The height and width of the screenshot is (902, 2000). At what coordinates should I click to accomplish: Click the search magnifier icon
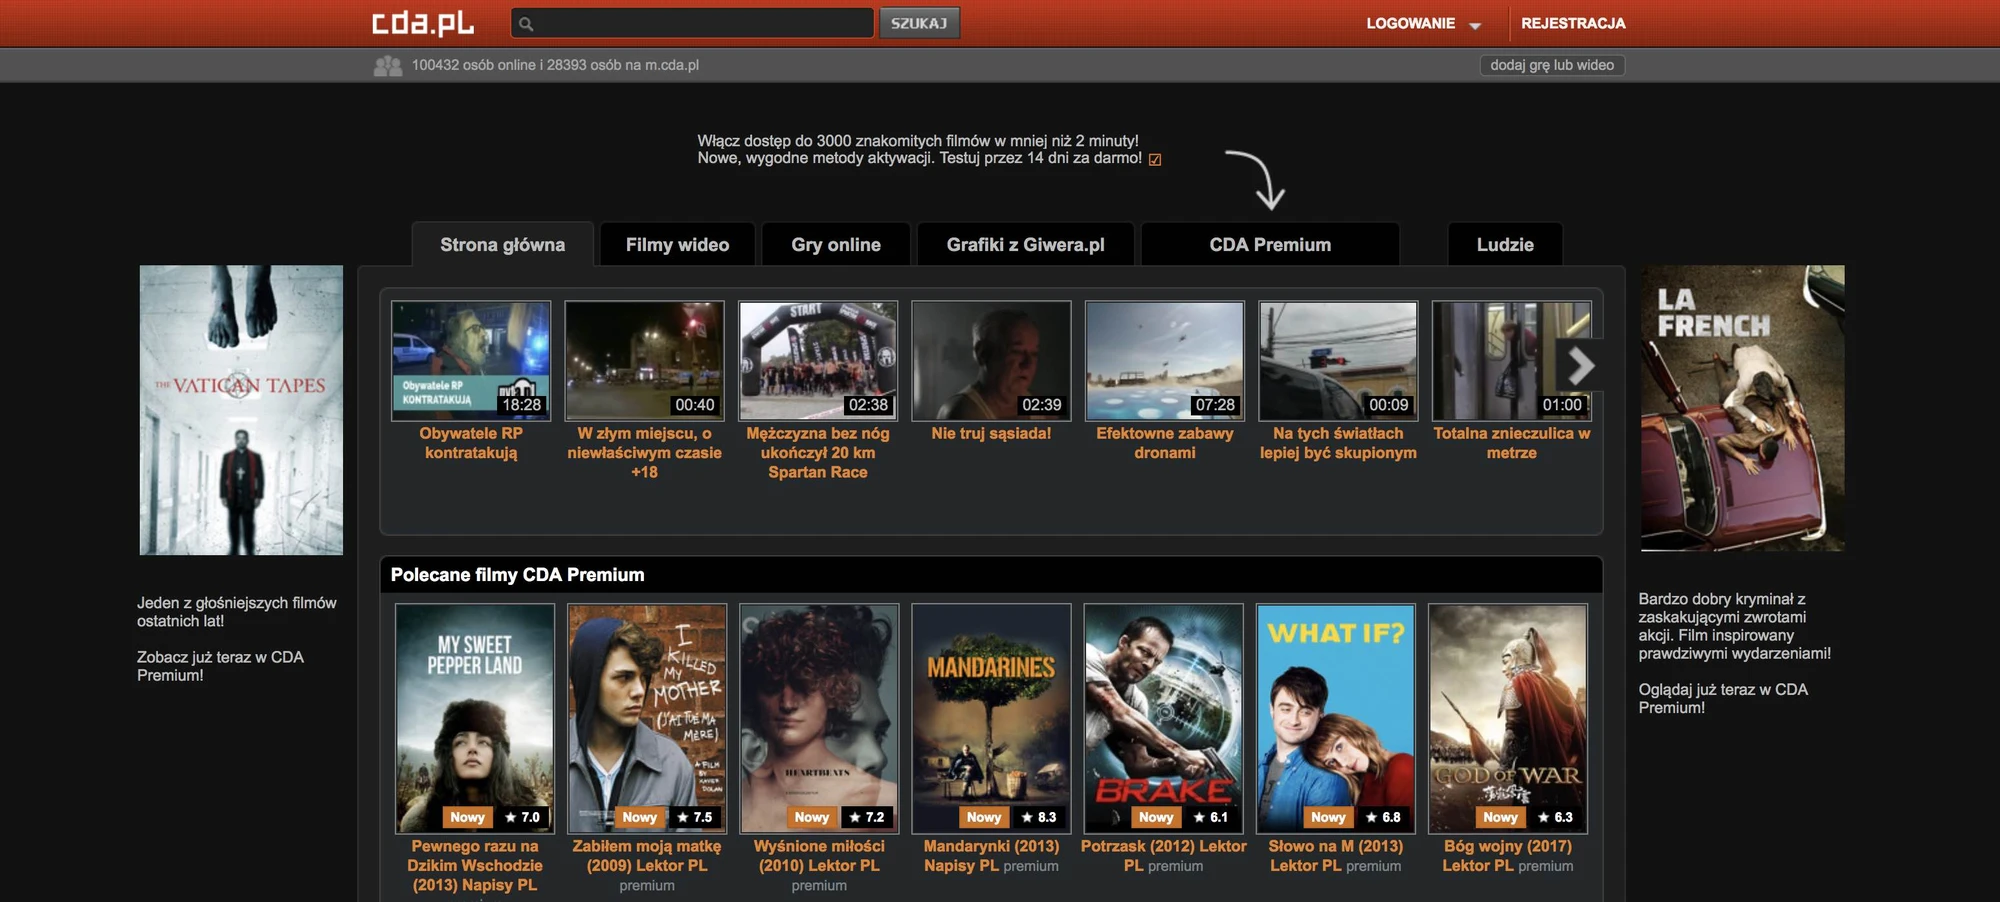[526, 24]
